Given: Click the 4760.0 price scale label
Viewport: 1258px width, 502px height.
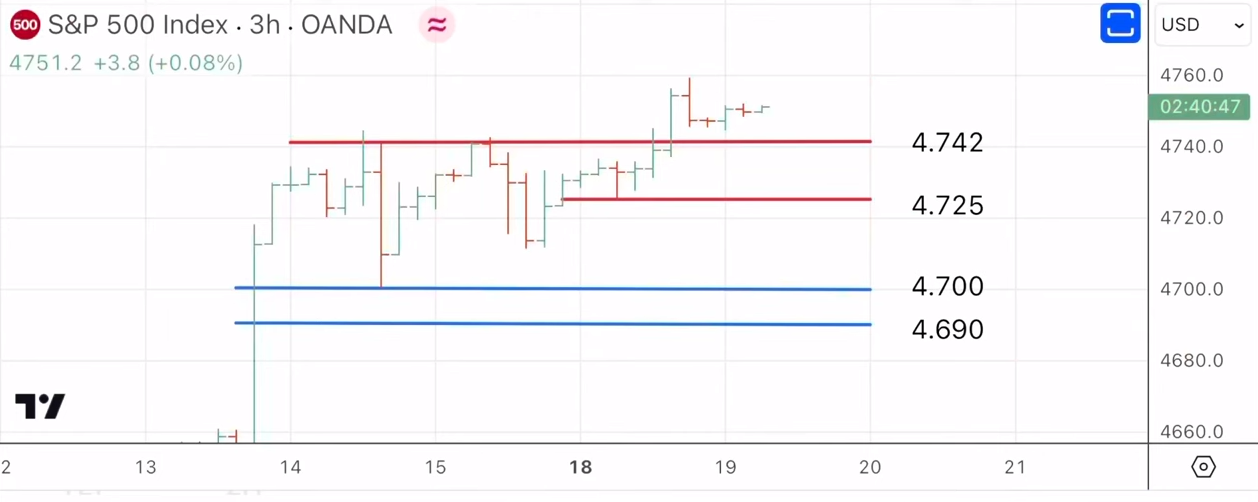Looking at the screenshot, I should tap(1191, 75).
